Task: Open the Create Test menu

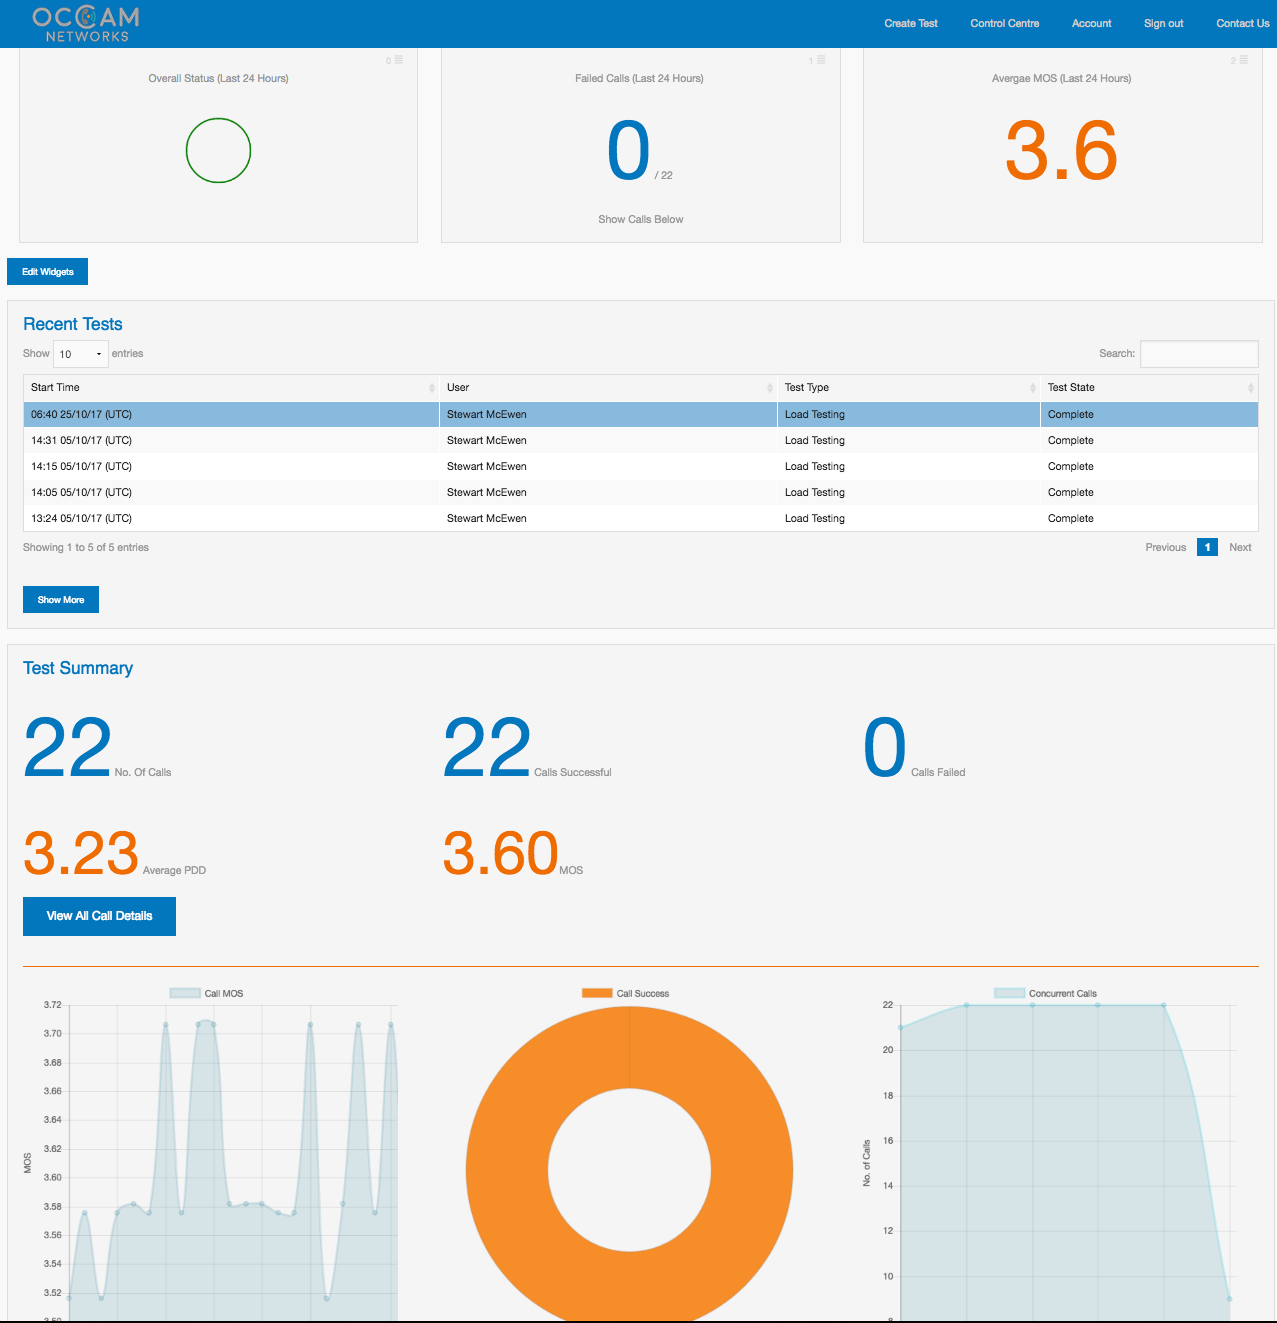Action: 910,23
